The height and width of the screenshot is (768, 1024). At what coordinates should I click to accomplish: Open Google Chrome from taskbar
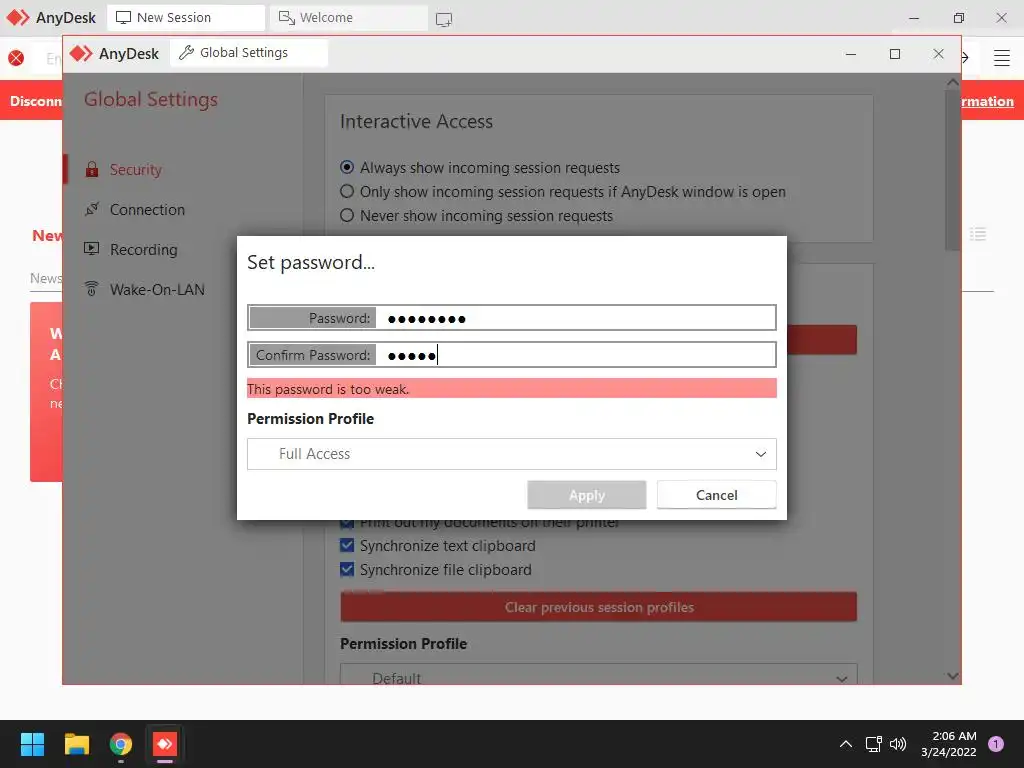[121, 744]
